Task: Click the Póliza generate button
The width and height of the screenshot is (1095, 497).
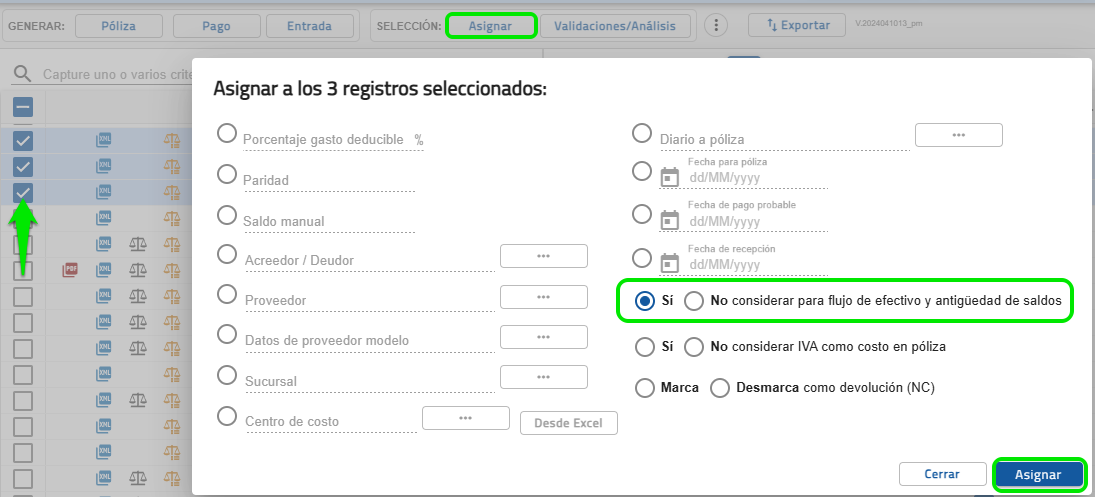Action: [118, 26]
